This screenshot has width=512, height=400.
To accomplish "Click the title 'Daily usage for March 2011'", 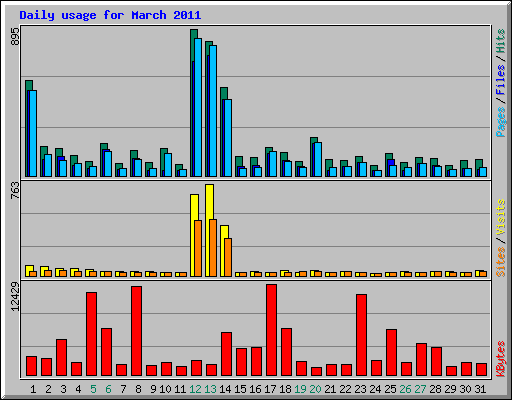I will (x=110, y=15).
